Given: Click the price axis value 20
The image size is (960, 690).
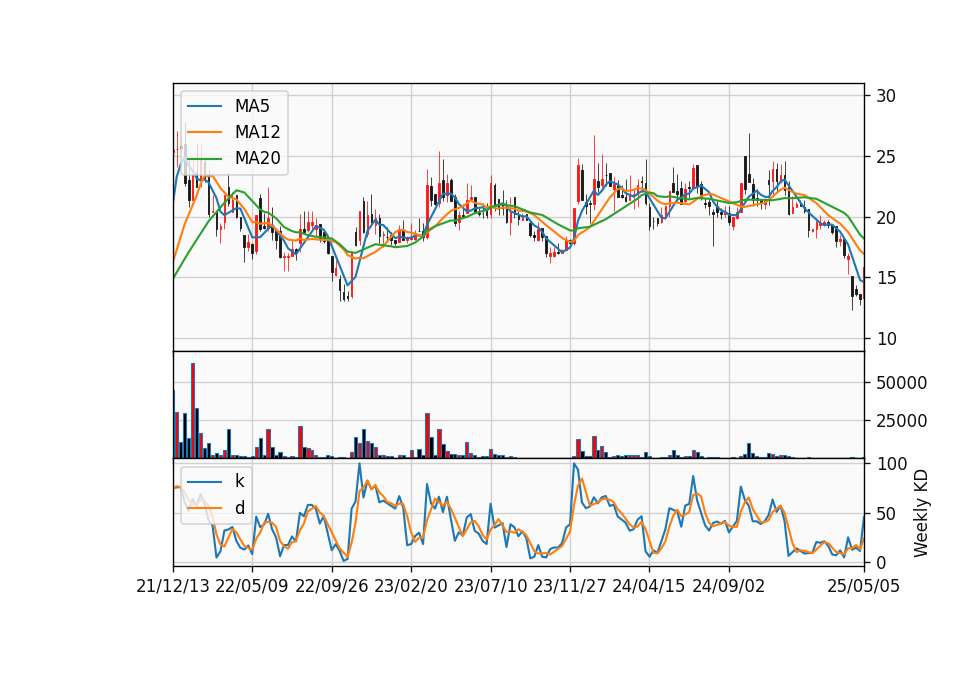Looking at the screenshot, I should tap(886, 218).
